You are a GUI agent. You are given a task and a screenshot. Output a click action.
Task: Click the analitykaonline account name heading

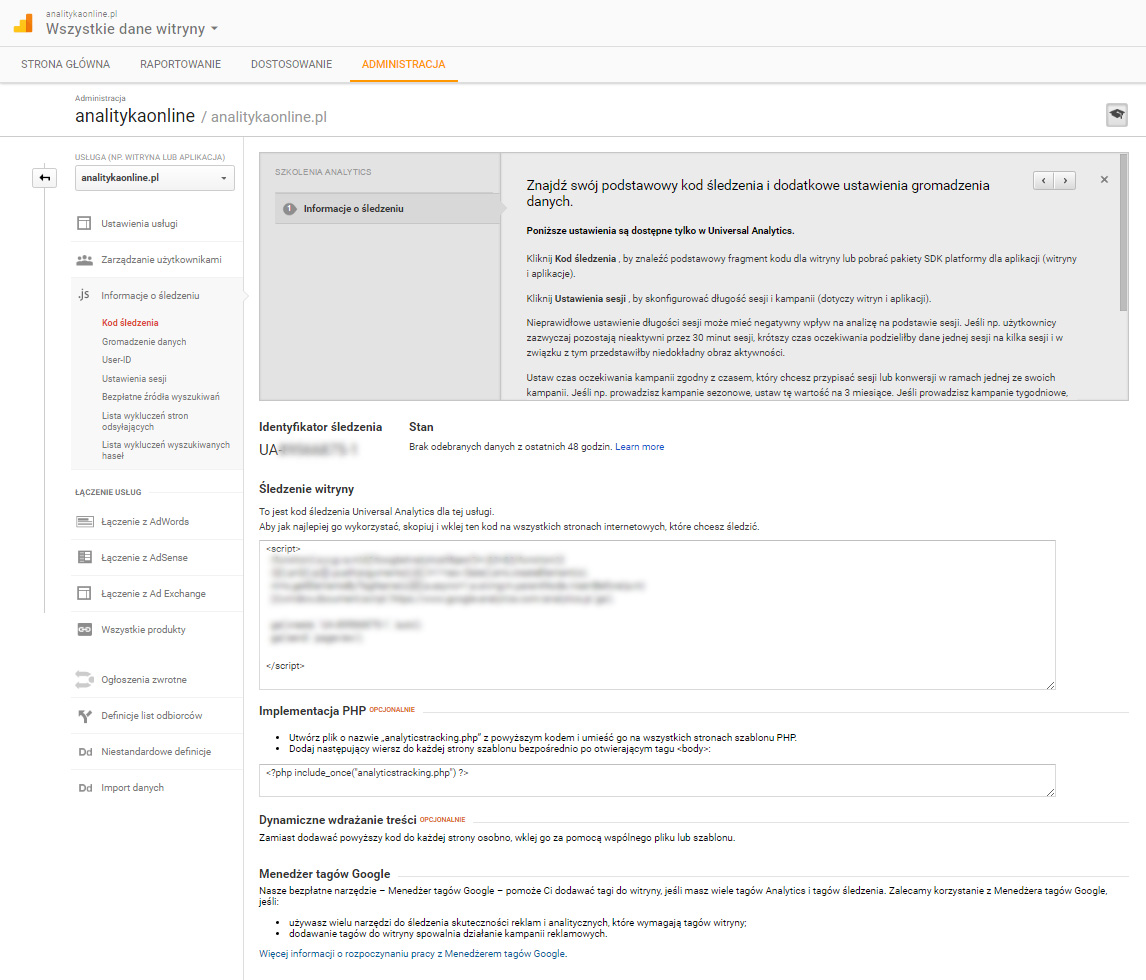(x=135, y=115)
